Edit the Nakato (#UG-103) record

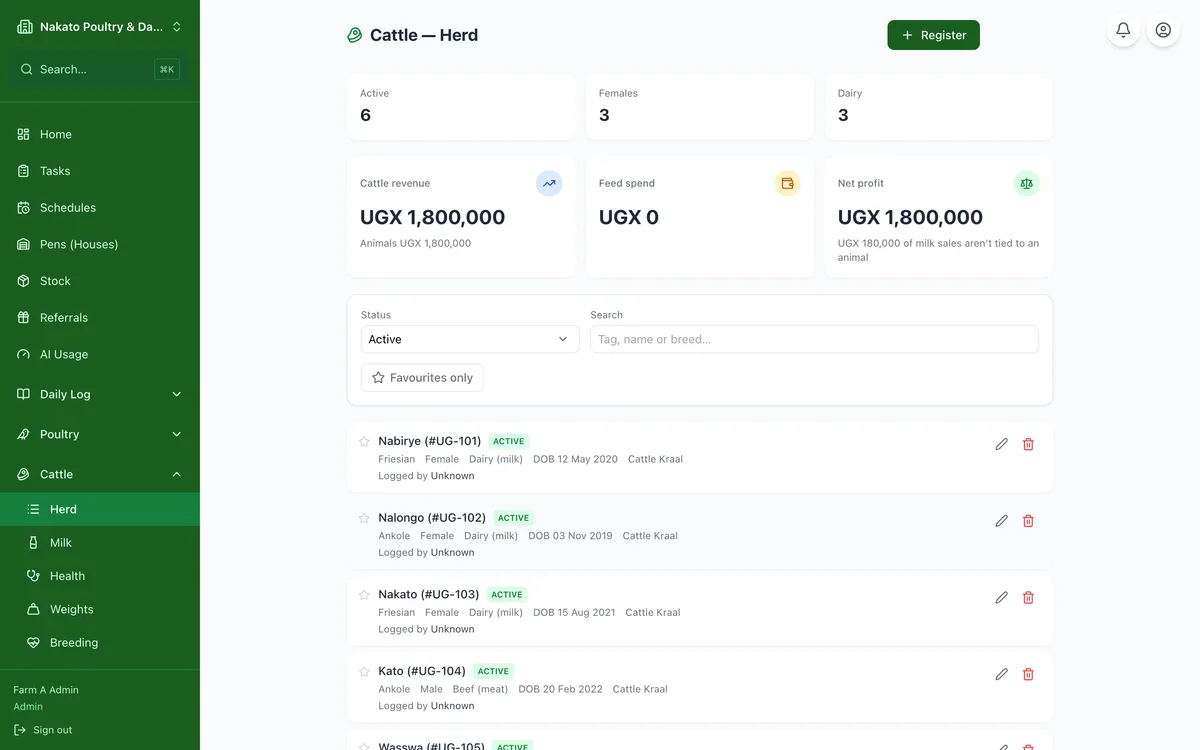point(1001,597)
